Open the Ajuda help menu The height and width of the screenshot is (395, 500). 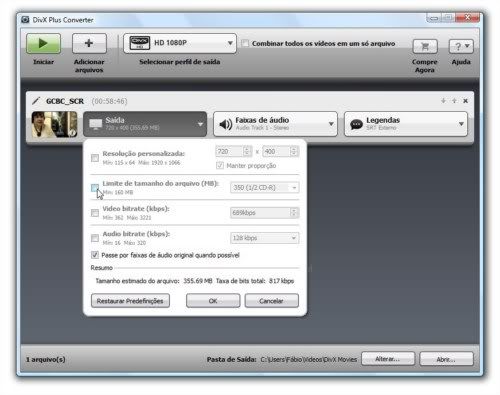461,46
